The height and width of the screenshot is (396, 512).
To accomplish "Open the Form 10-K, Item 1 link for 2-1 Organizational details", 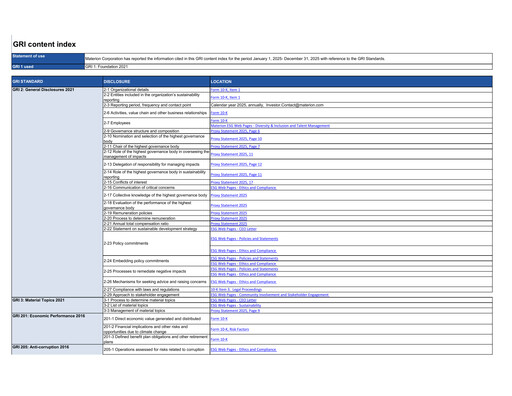I will [225, 90].
